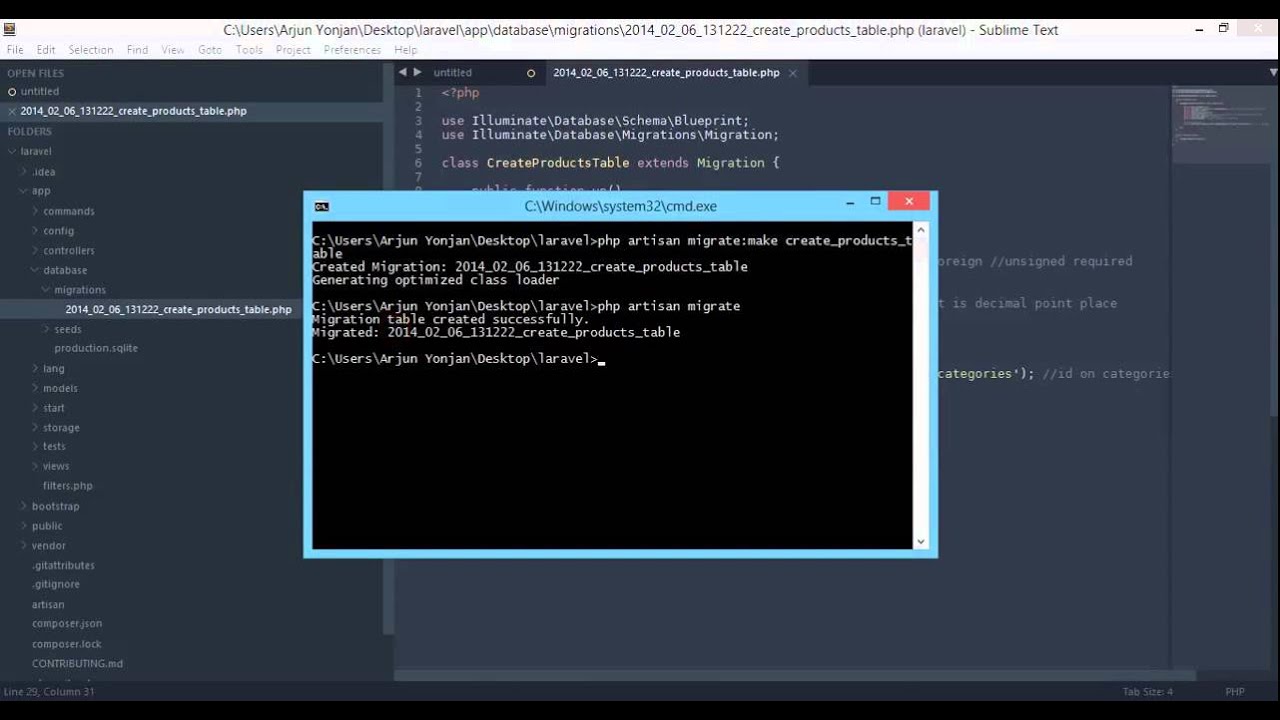Go to previous tab with left arrow
The height and width of the screenshot is (720, 1280).
pos(403,72)
